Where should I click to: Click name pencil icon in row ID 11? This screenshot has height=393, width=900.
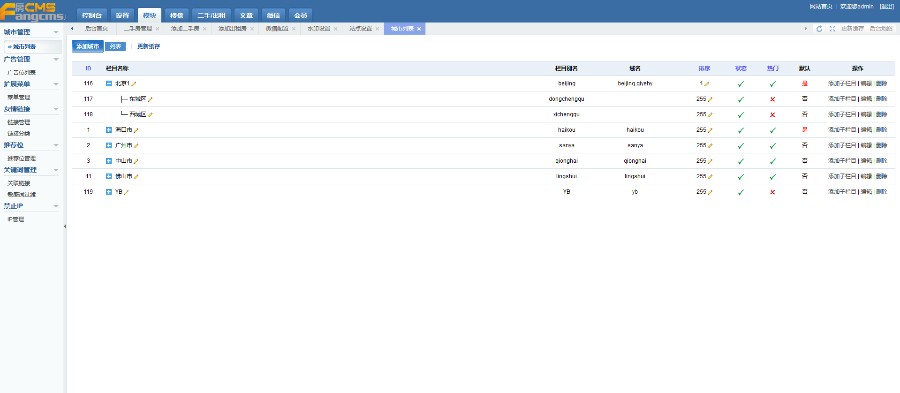point(136,177)
